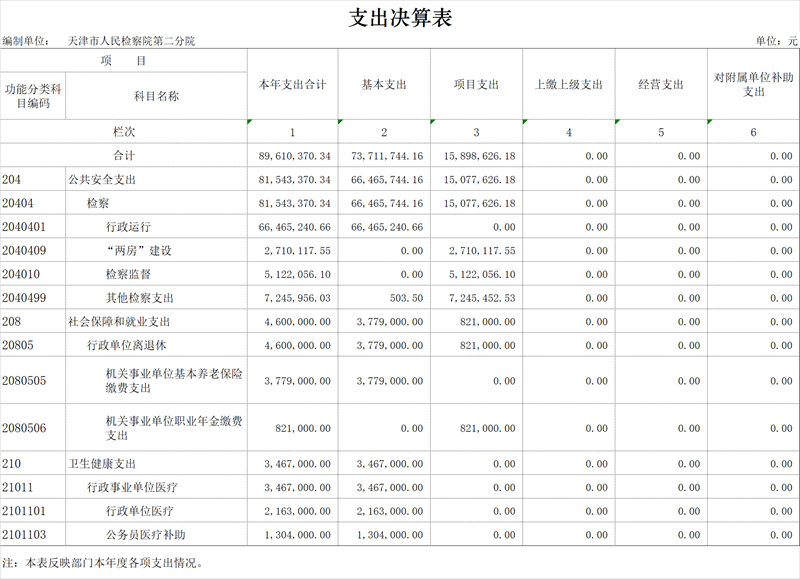Select value 2,163,000.00 in 基本支出 column
This screenshot has width=800, height=579.
(390, 511)
